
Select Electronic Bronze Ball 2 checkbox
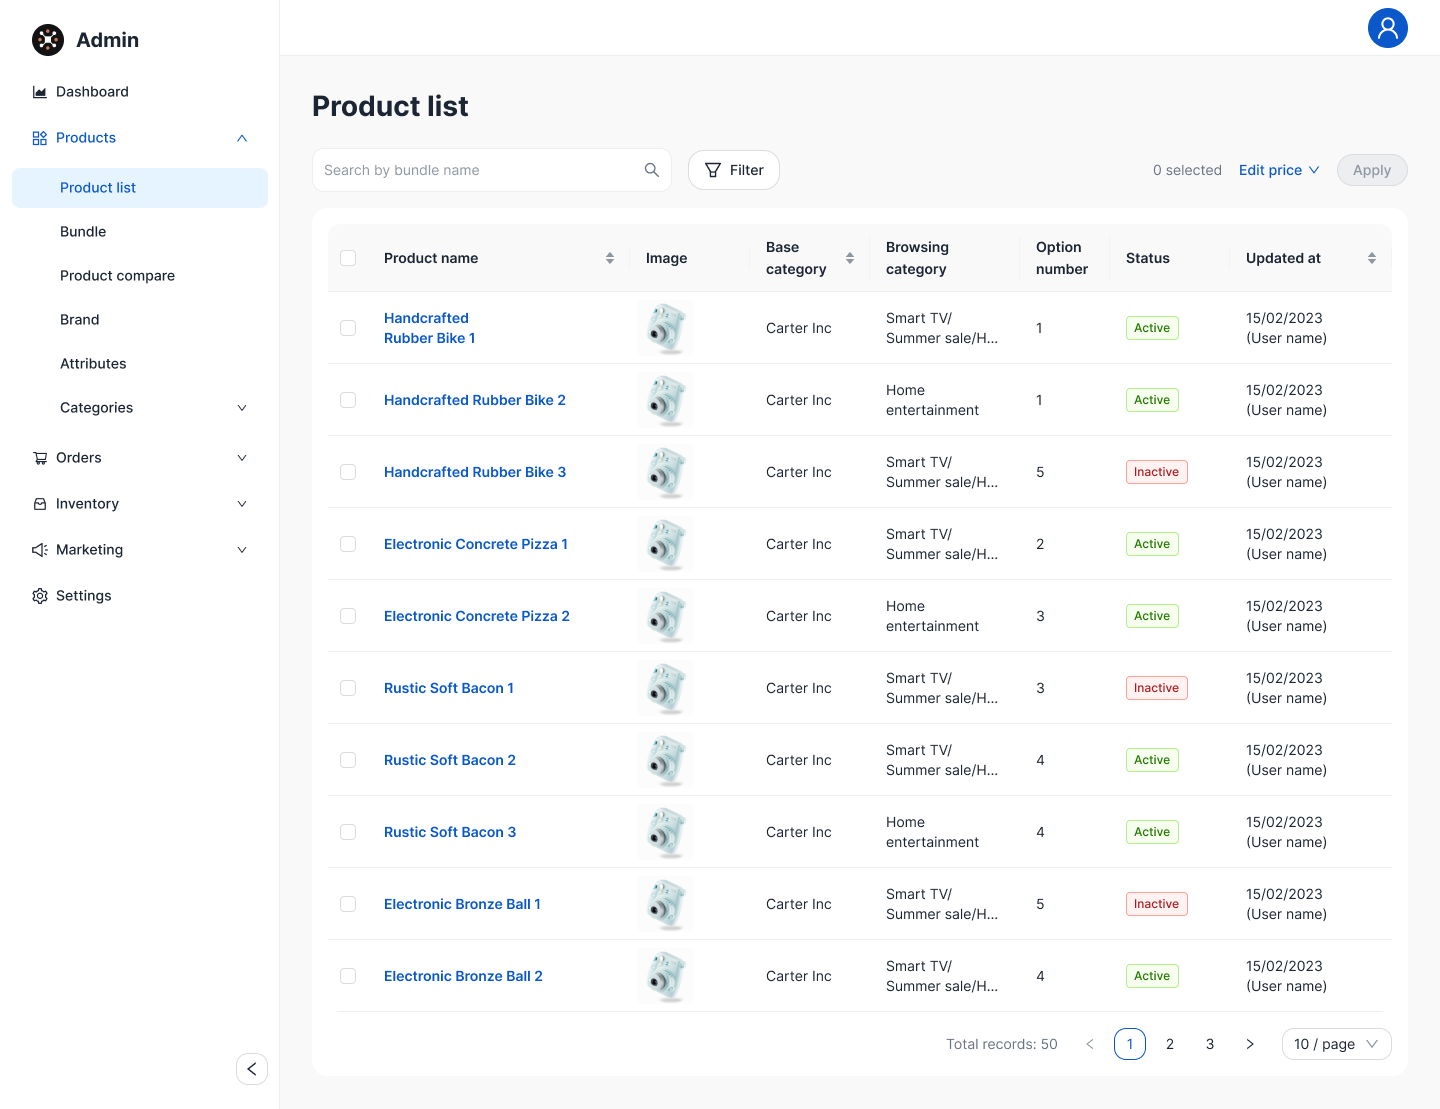tap(348, 976)
